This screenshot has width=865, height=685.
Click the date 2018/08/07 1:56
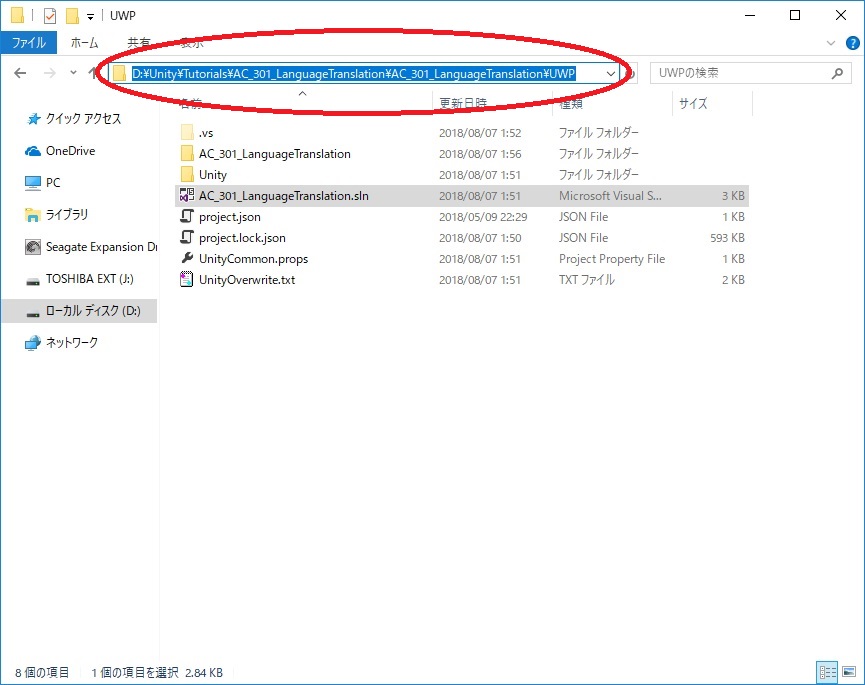[x=480, y=154]
